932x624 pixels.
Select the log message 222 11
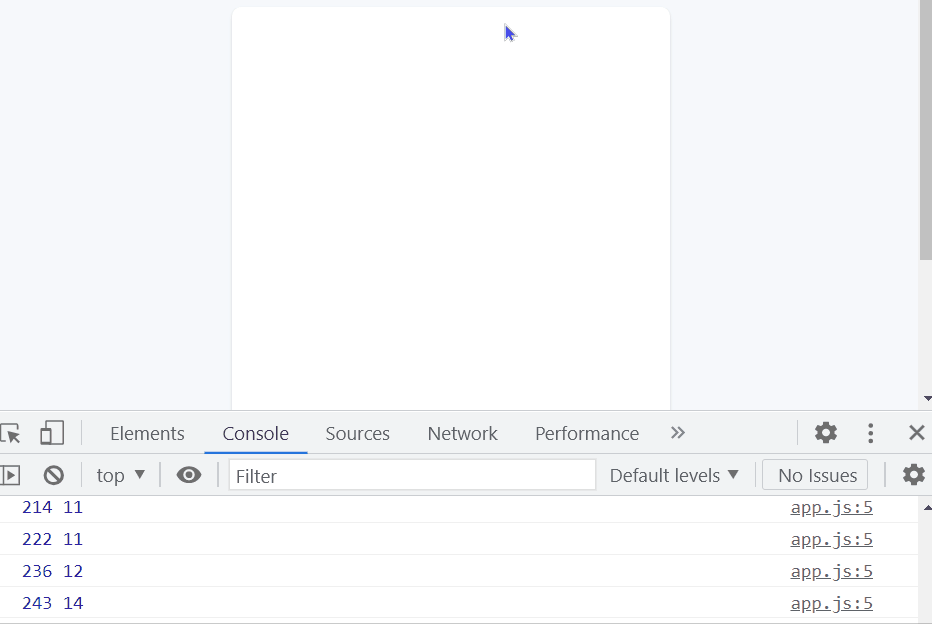tap(52, 540)
